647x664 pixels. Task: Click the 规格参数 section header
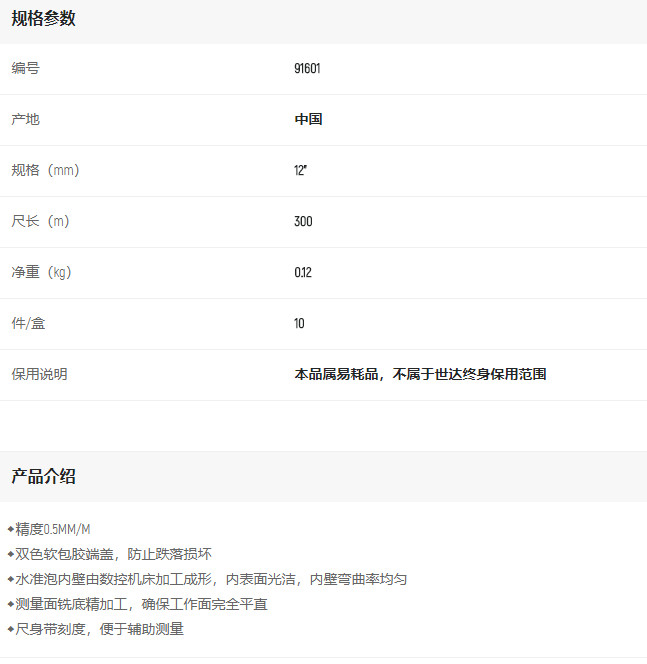coord(43,18)
